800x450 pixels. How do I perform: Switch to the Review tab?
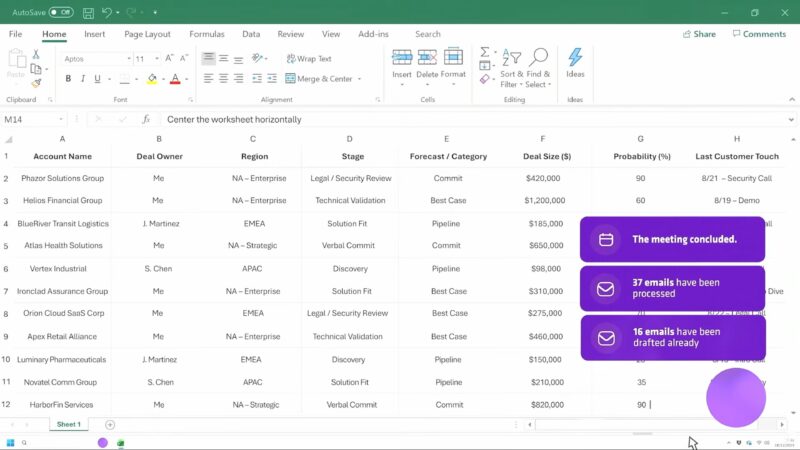click(291, 34)
